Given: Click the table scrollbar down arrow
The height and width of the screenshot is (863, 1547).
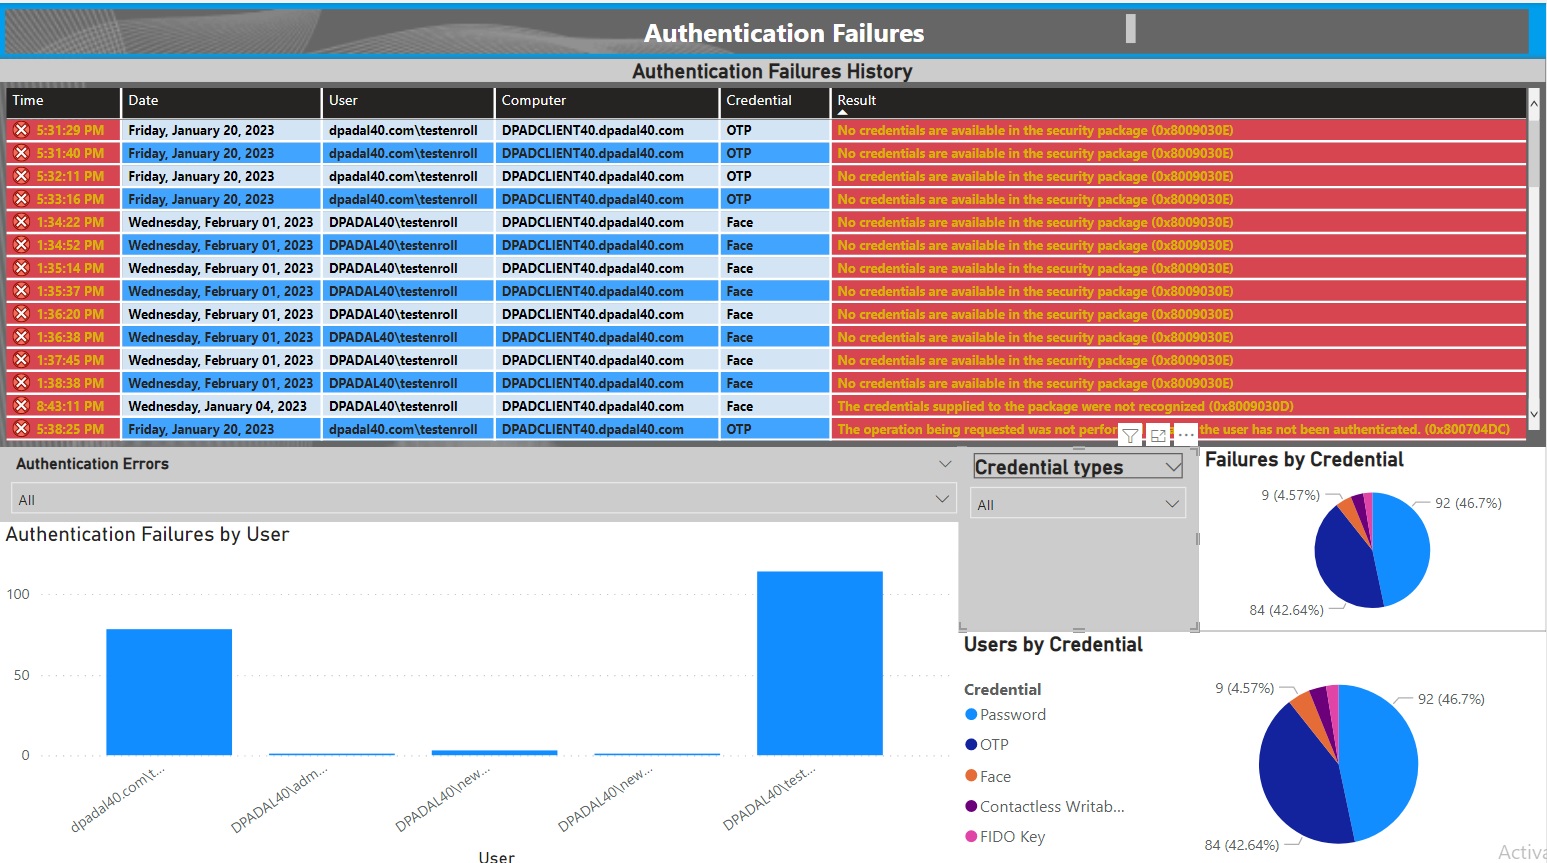Looking at the screenshot, I should pos(1534,413).
